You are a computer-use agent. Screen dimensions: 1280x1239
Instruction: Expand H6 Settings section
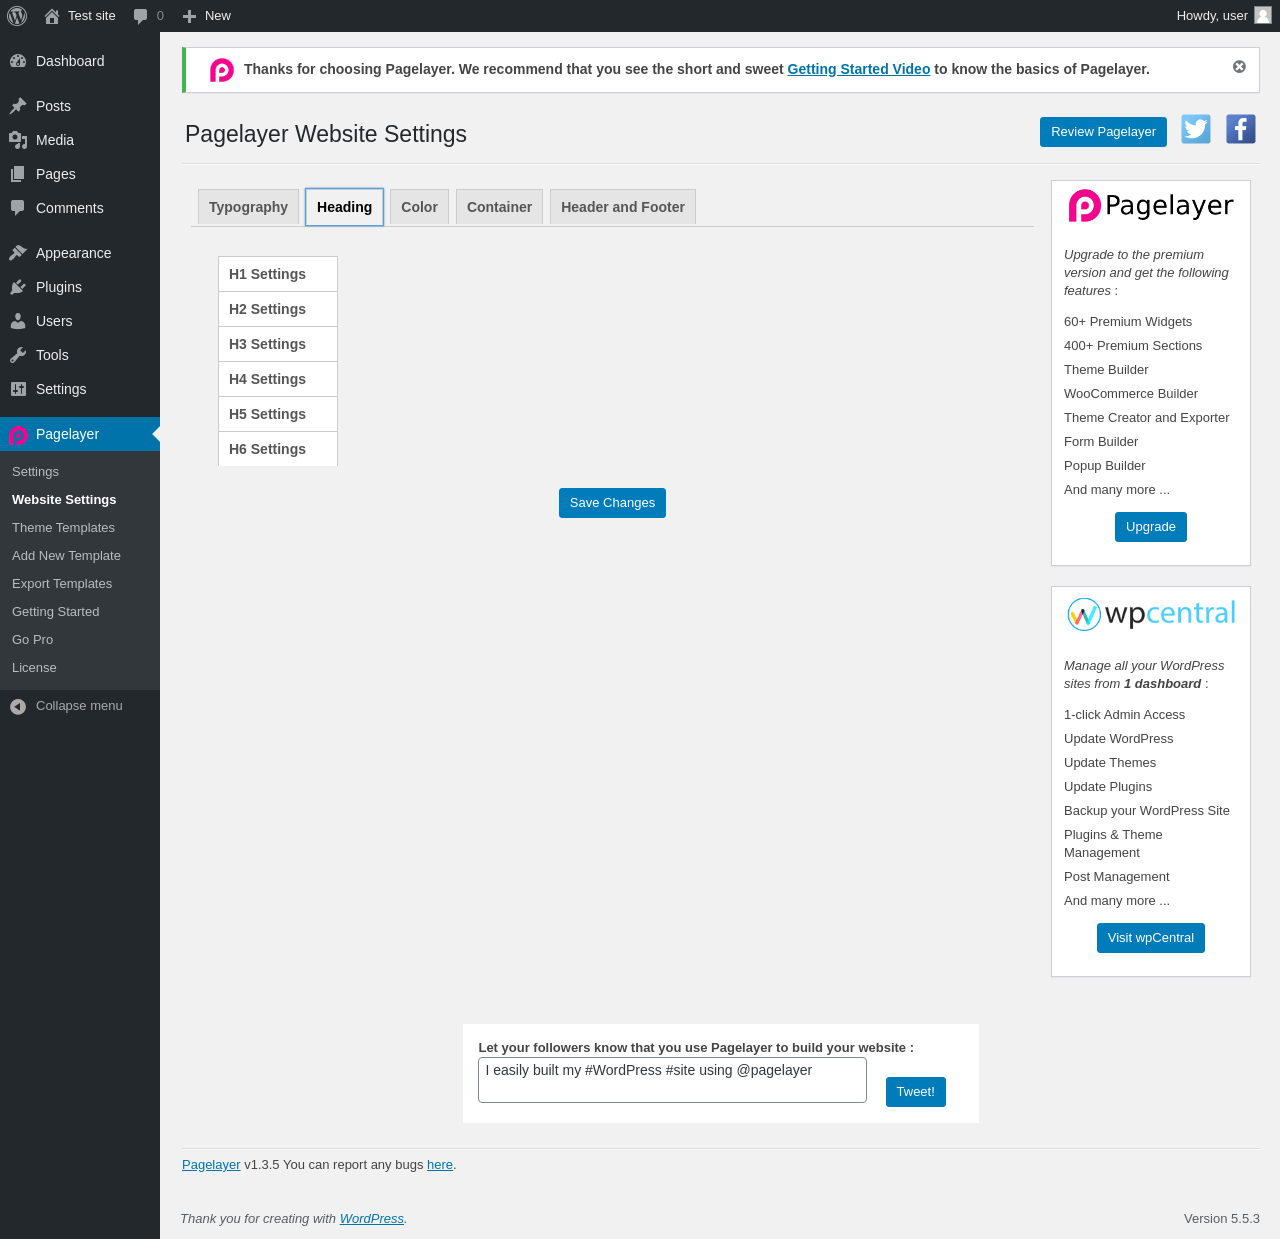[278, 449]
